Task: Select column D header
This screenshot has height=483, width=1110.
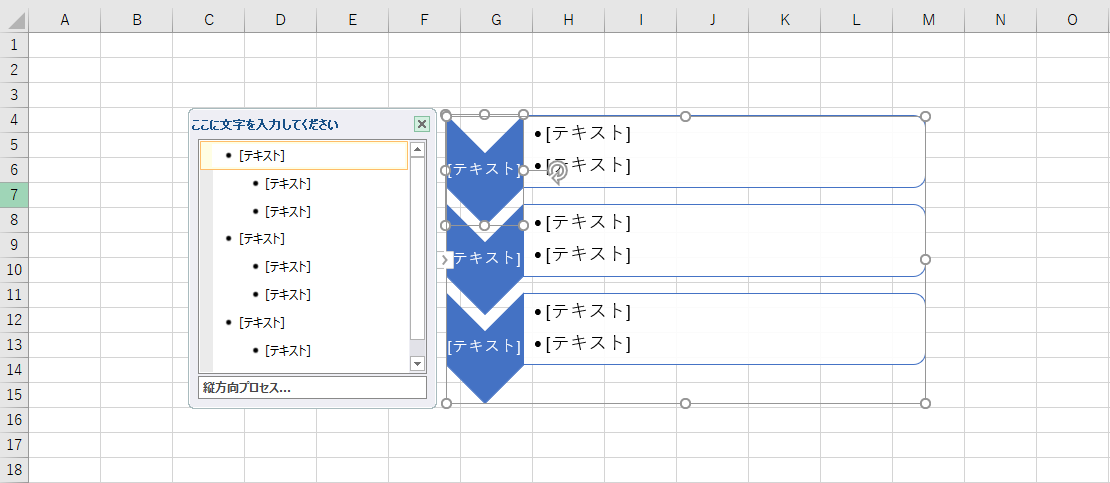Action: 280,20
